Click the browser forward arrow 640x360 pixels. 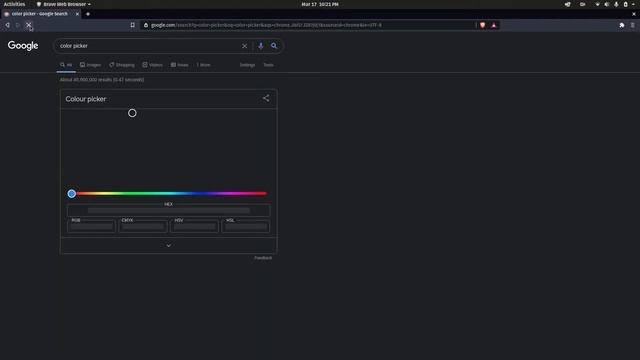tap(18, 25)
